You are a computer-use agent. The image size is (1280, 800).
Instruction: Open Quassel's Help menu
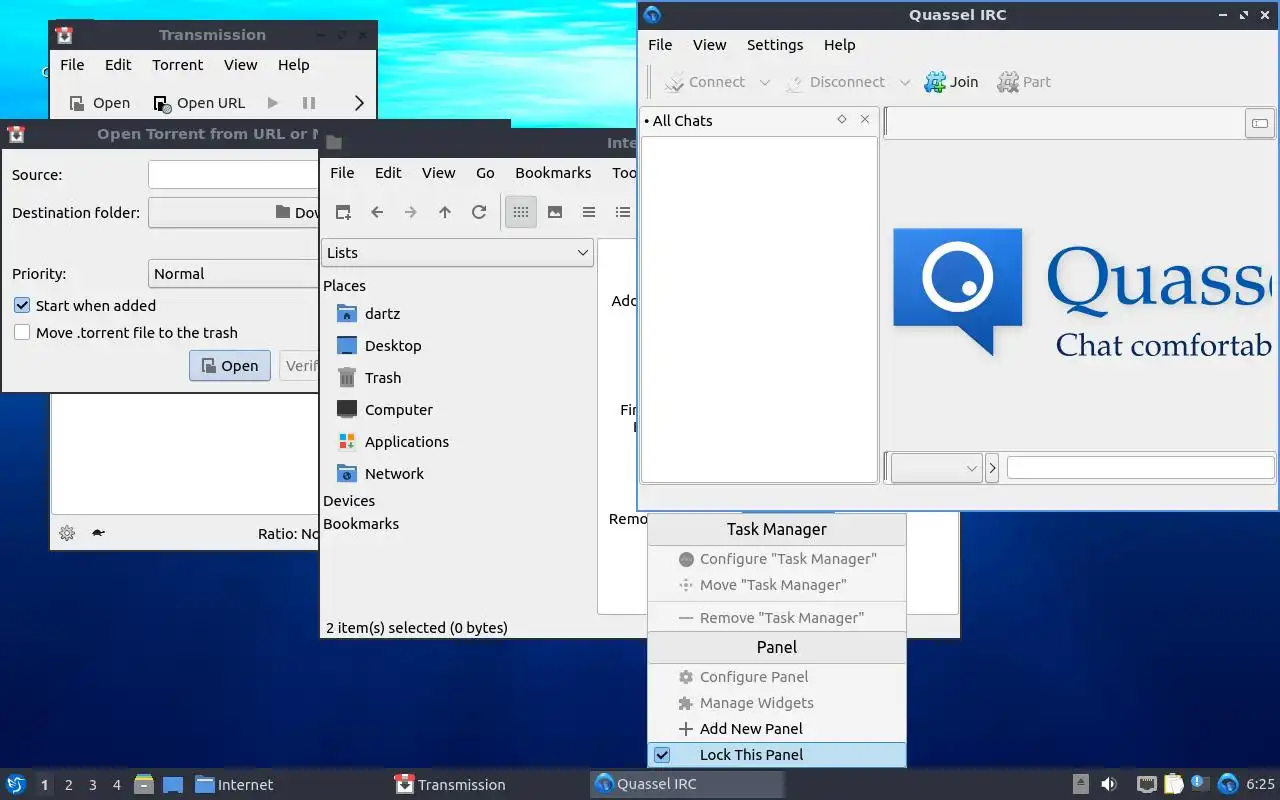tap(839, 45)
